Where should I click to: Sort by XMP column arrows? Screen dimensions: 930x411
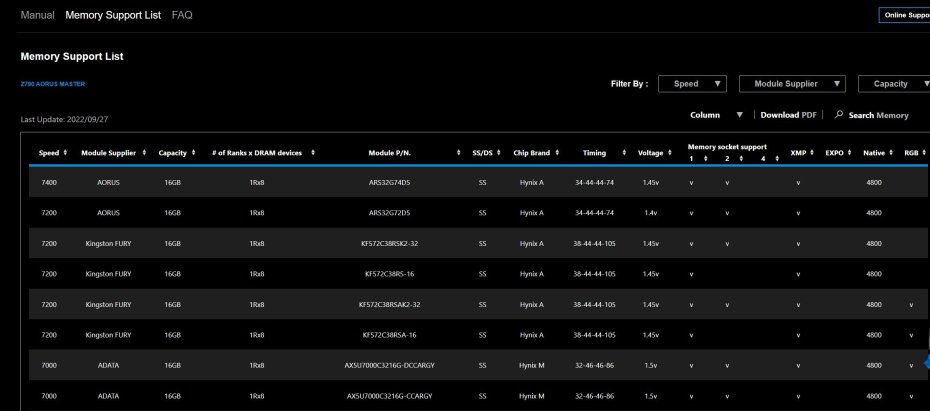pos(811,153)
